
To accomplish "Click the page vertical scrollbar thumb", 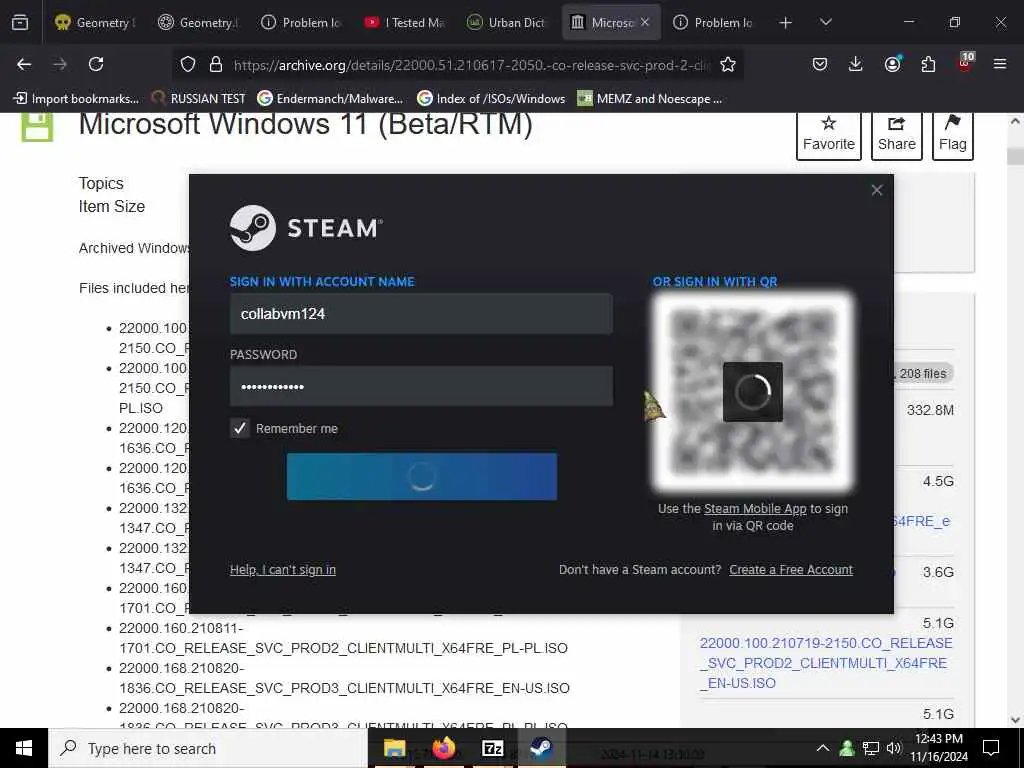I will click(x=1015, y=157).
